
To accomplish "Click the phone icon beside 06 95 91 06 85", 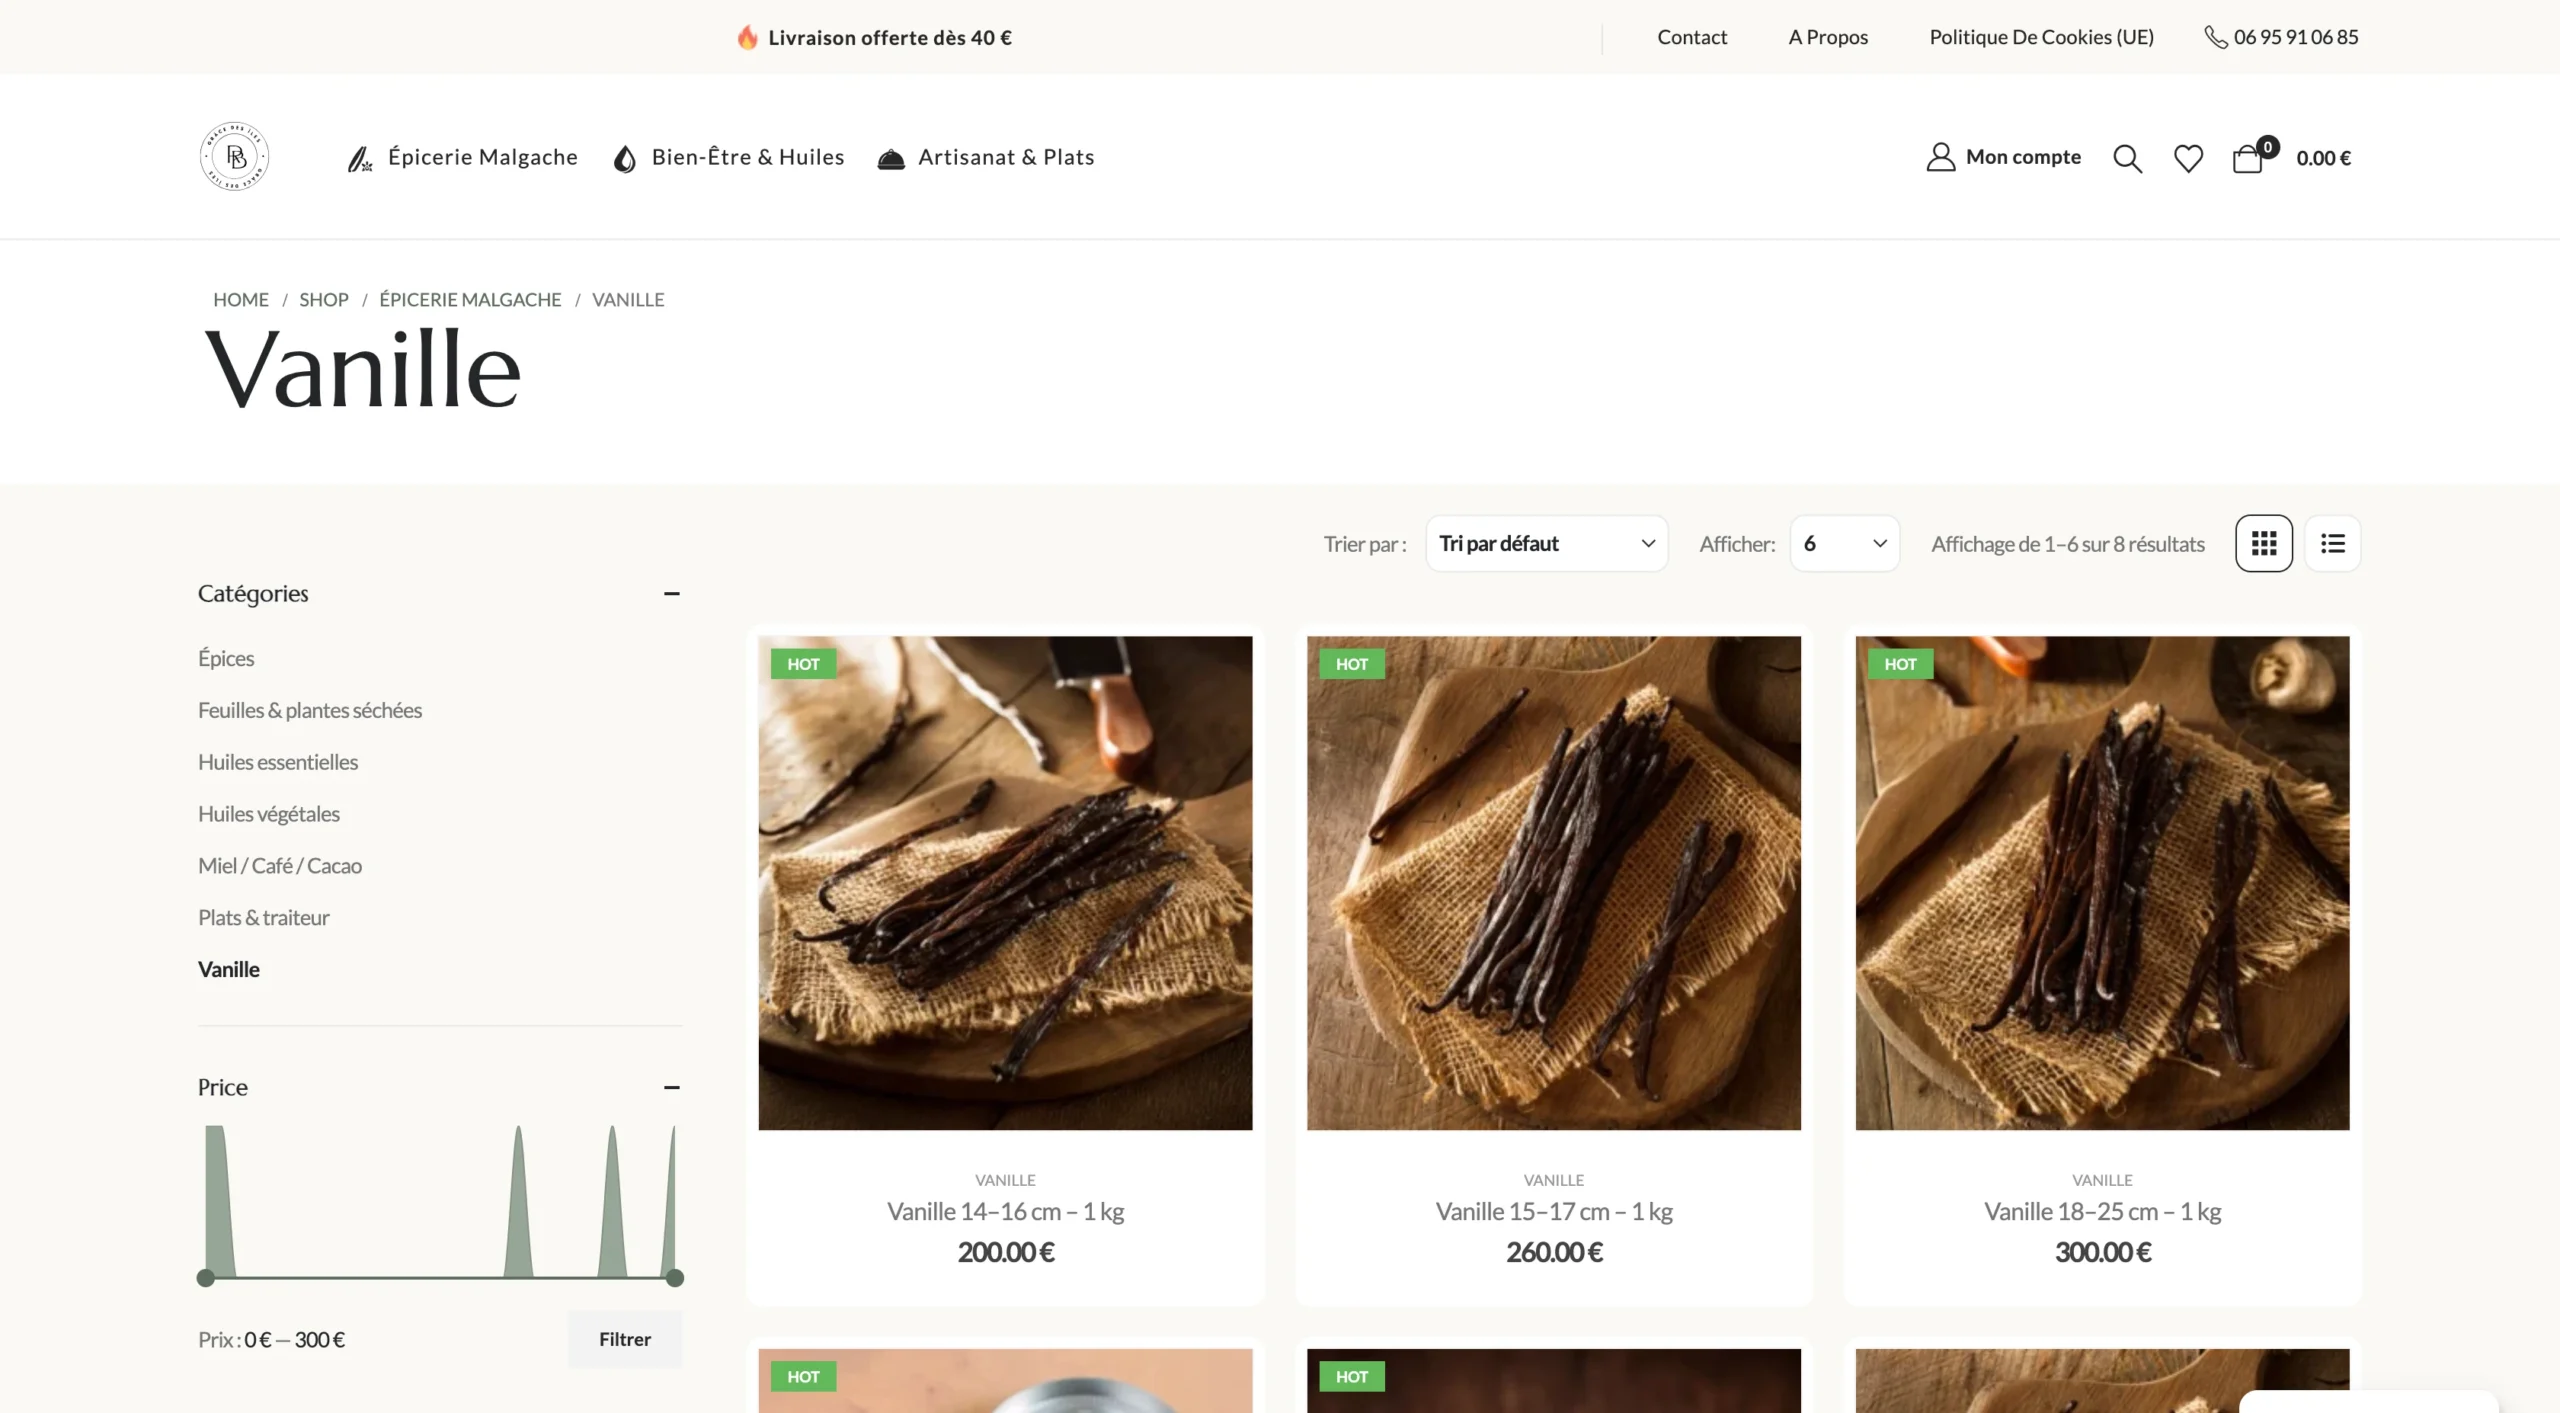I will pos(2215,37).
